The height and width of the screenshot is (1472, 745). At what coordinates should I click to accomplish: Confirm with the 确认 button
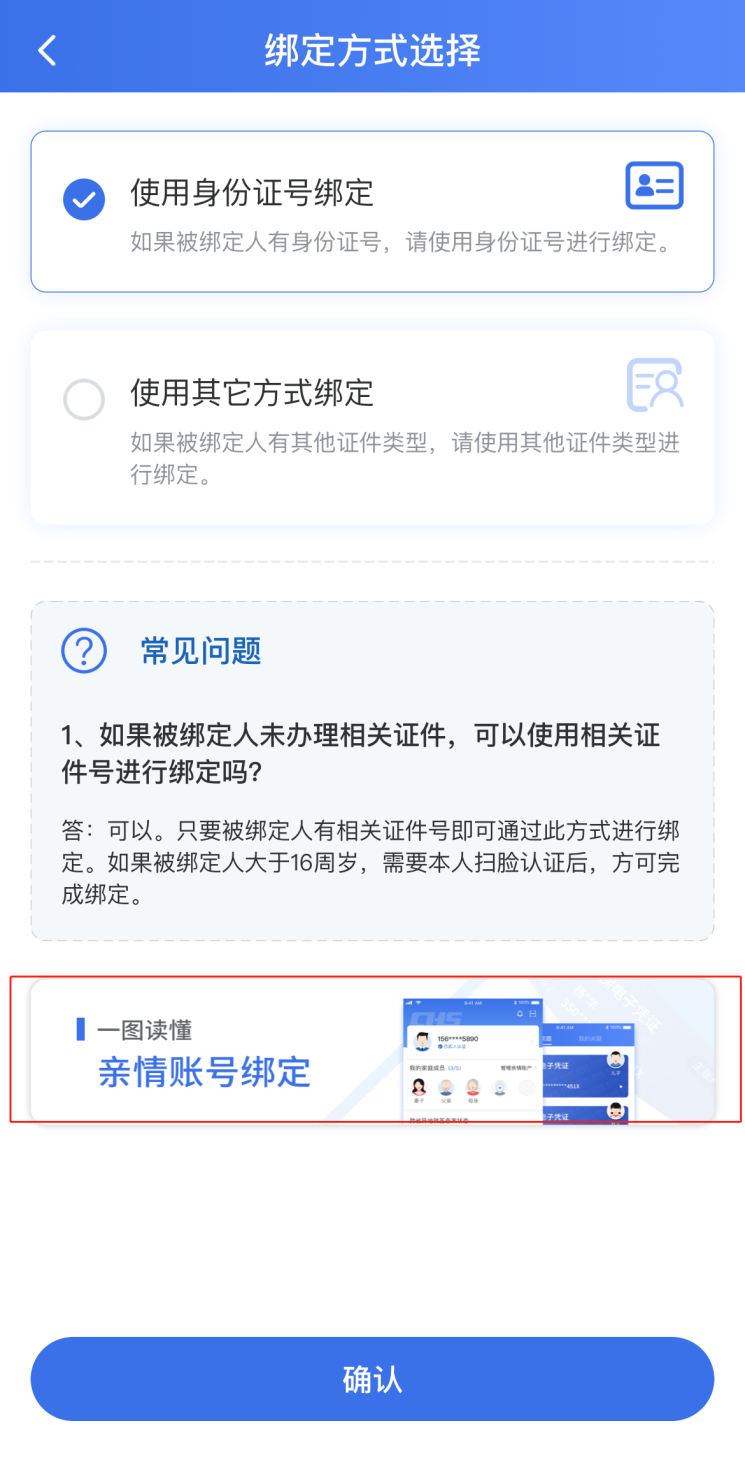click(x=372, y=1379)
